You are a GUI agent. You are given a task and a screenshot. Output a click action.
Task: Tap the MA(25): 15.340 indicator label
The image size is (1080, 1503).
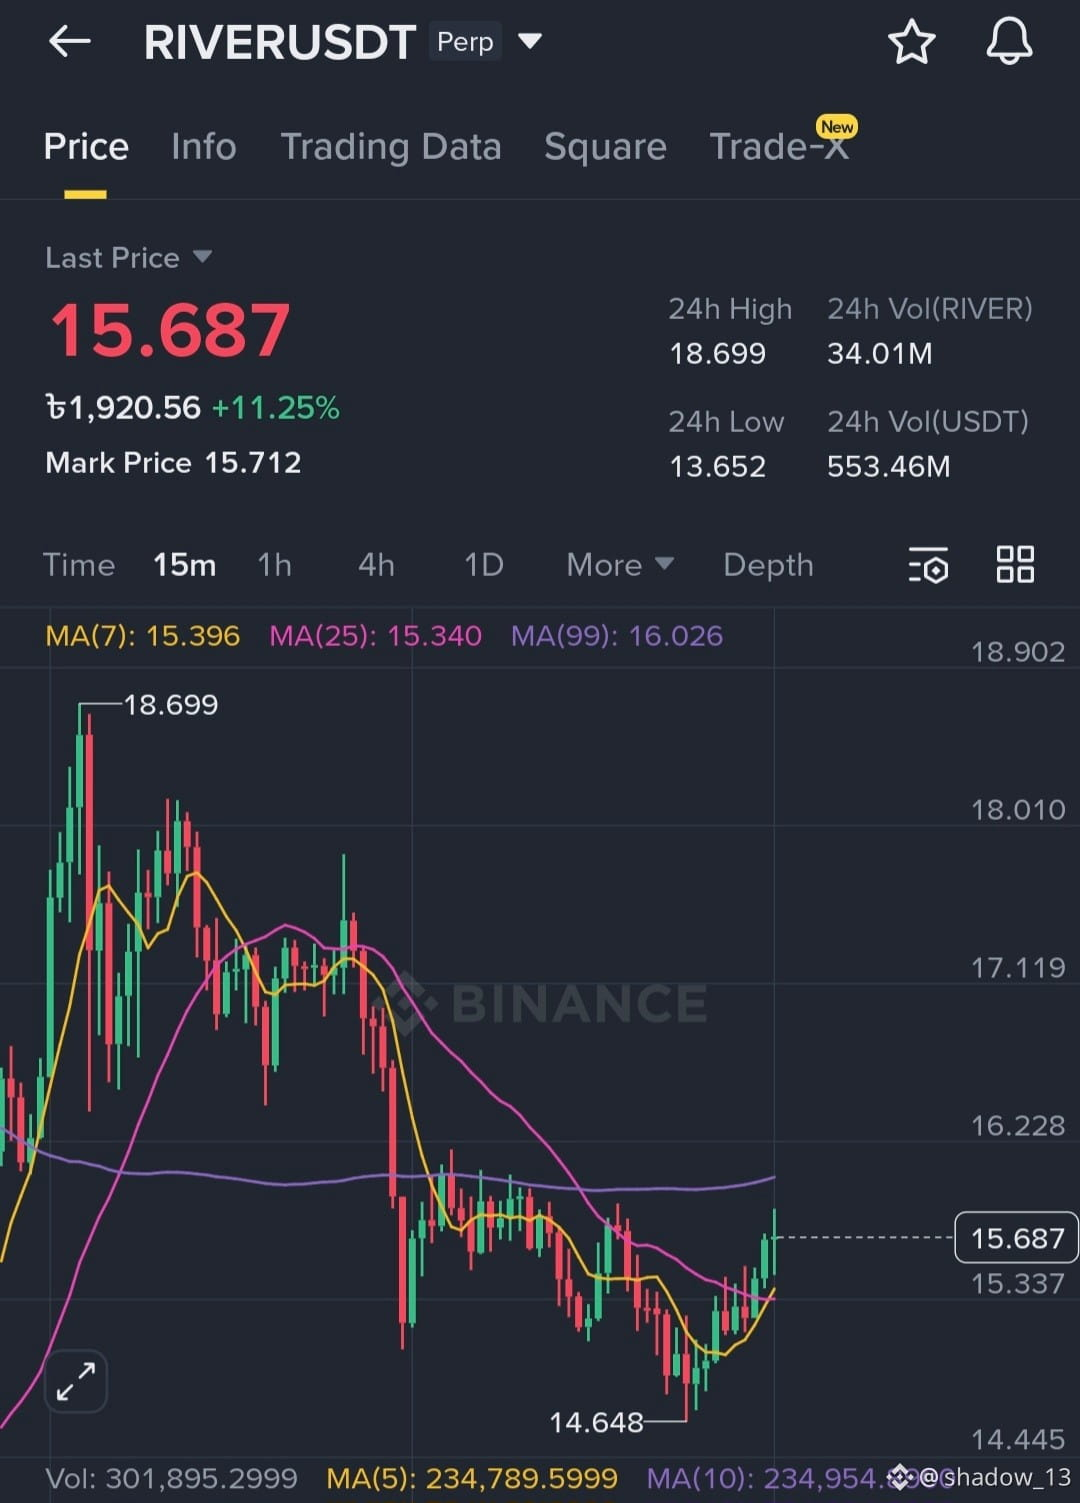pyautogui.click(x=375, y=636)
